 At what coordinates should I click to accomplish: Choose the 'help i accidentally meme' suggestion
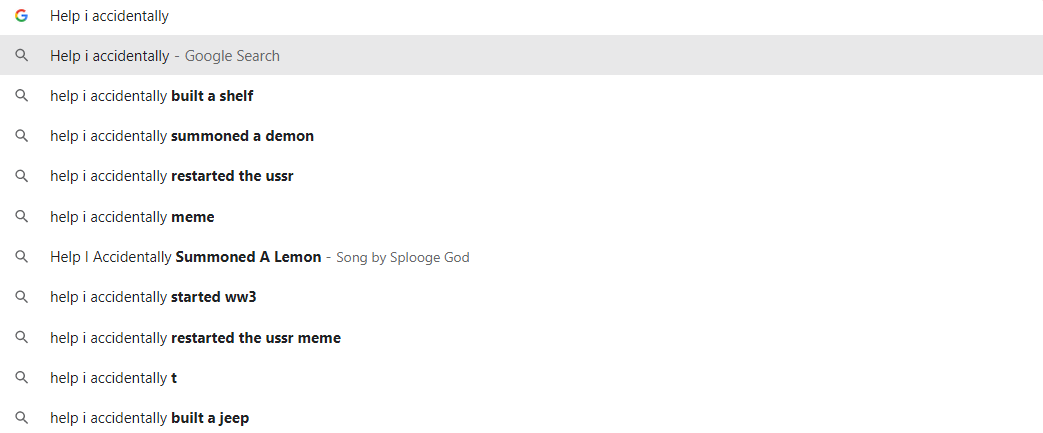point(132,217)
